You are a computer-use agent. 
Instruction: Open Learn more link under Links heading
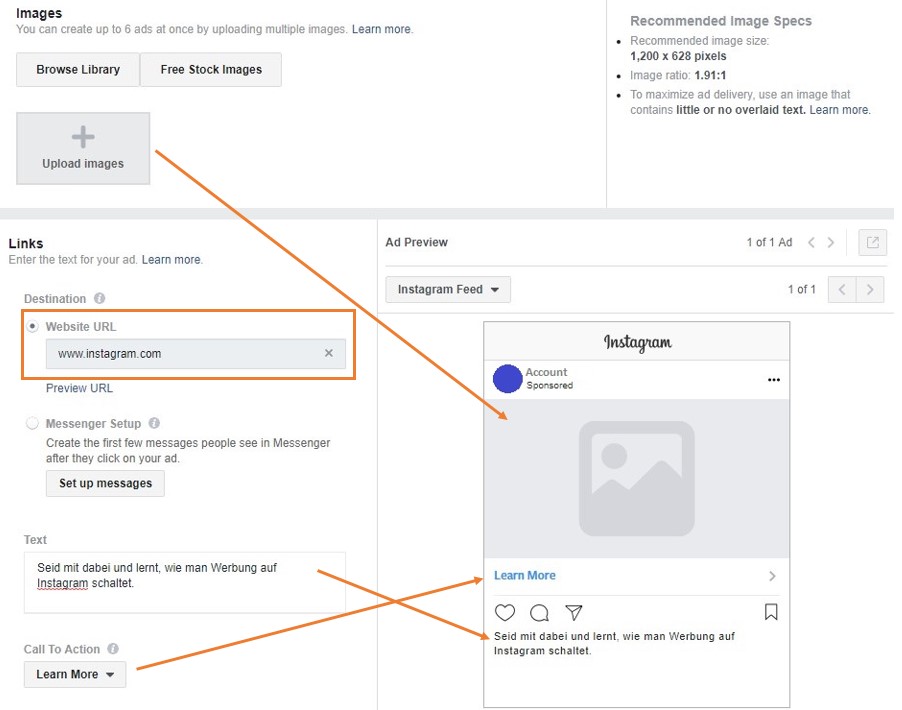(171, 259)
